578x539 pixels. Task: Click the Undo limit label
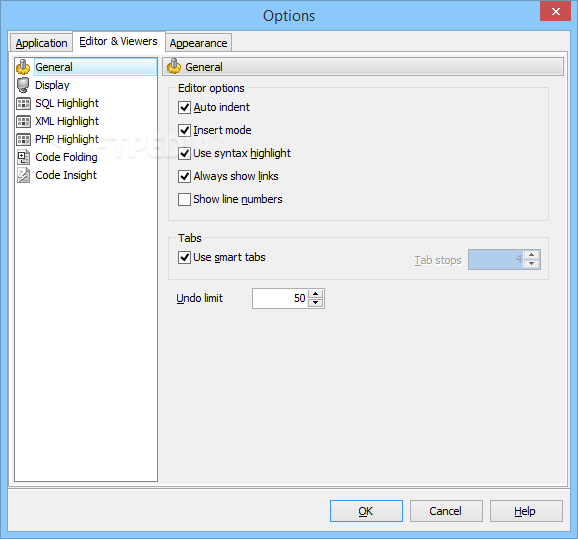tap(199, 298)
